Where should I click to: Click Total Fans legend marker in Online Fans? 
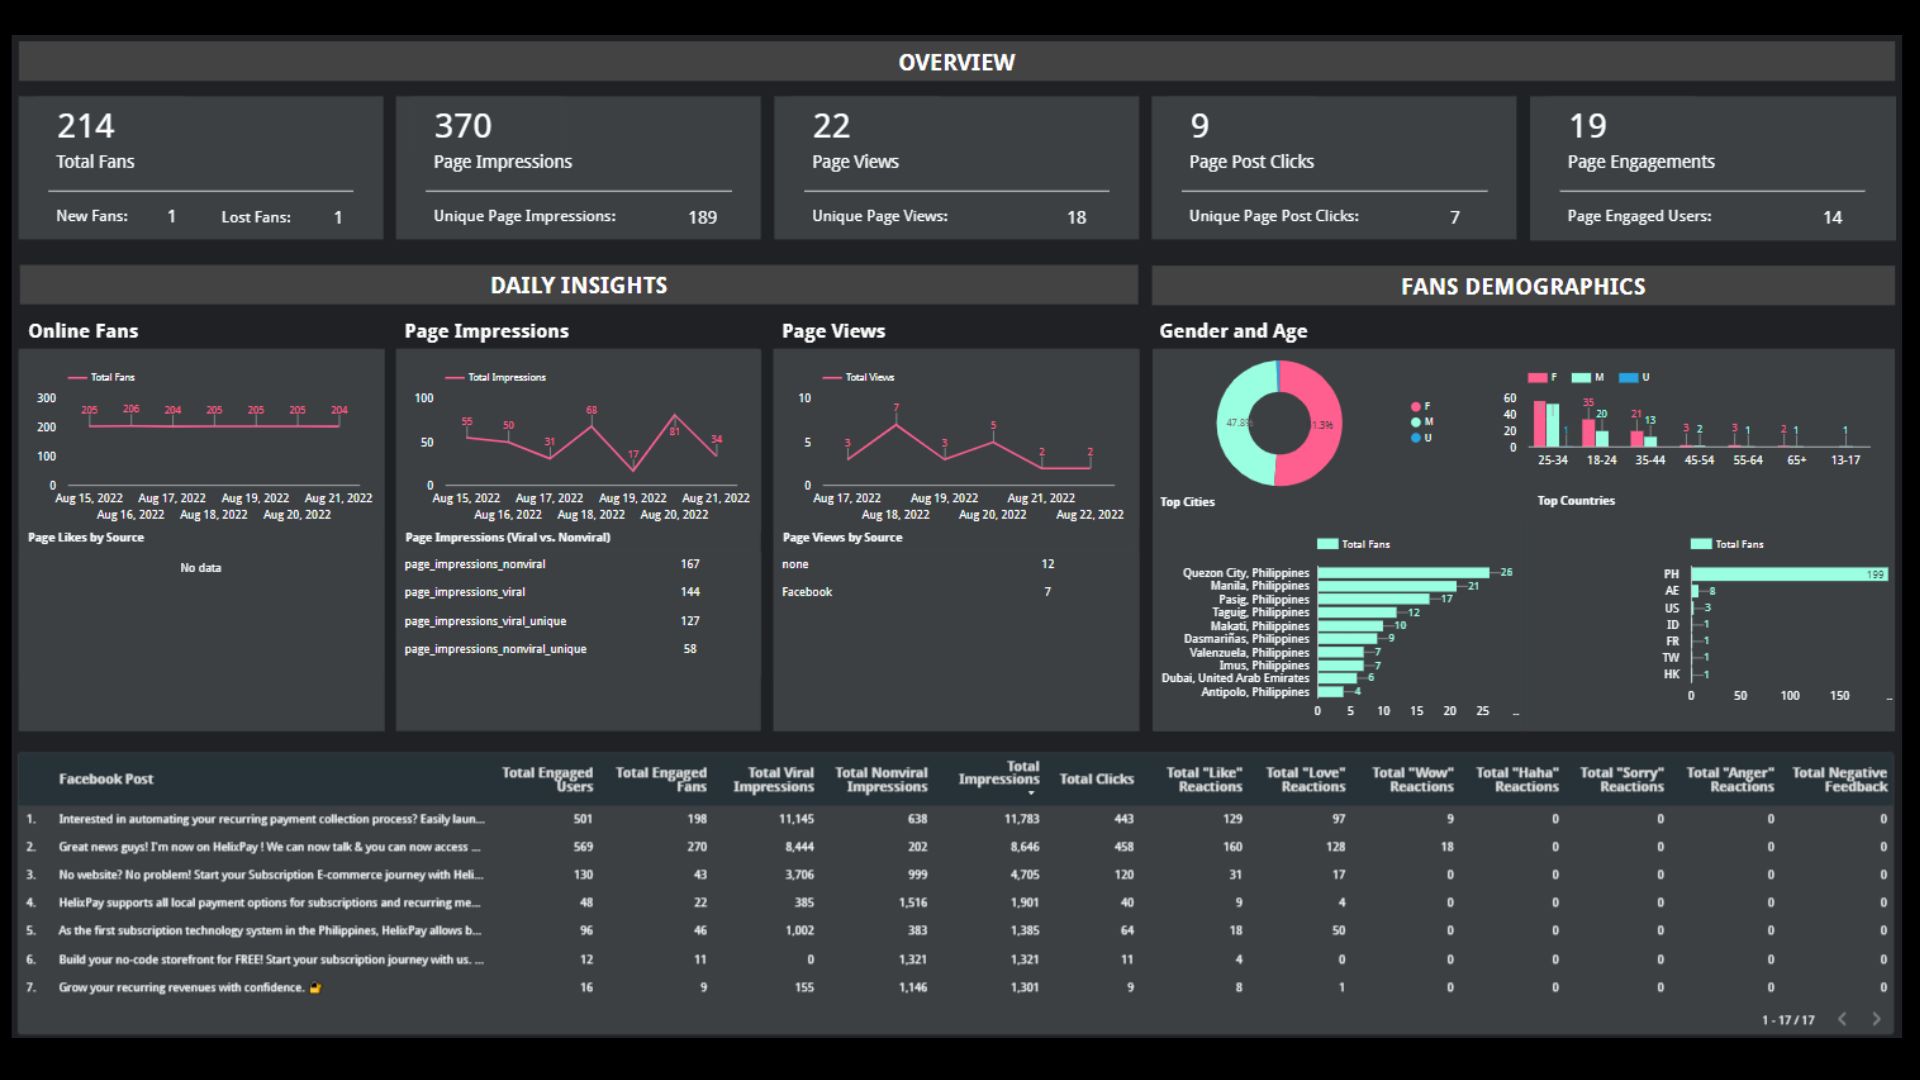(77, 378)
